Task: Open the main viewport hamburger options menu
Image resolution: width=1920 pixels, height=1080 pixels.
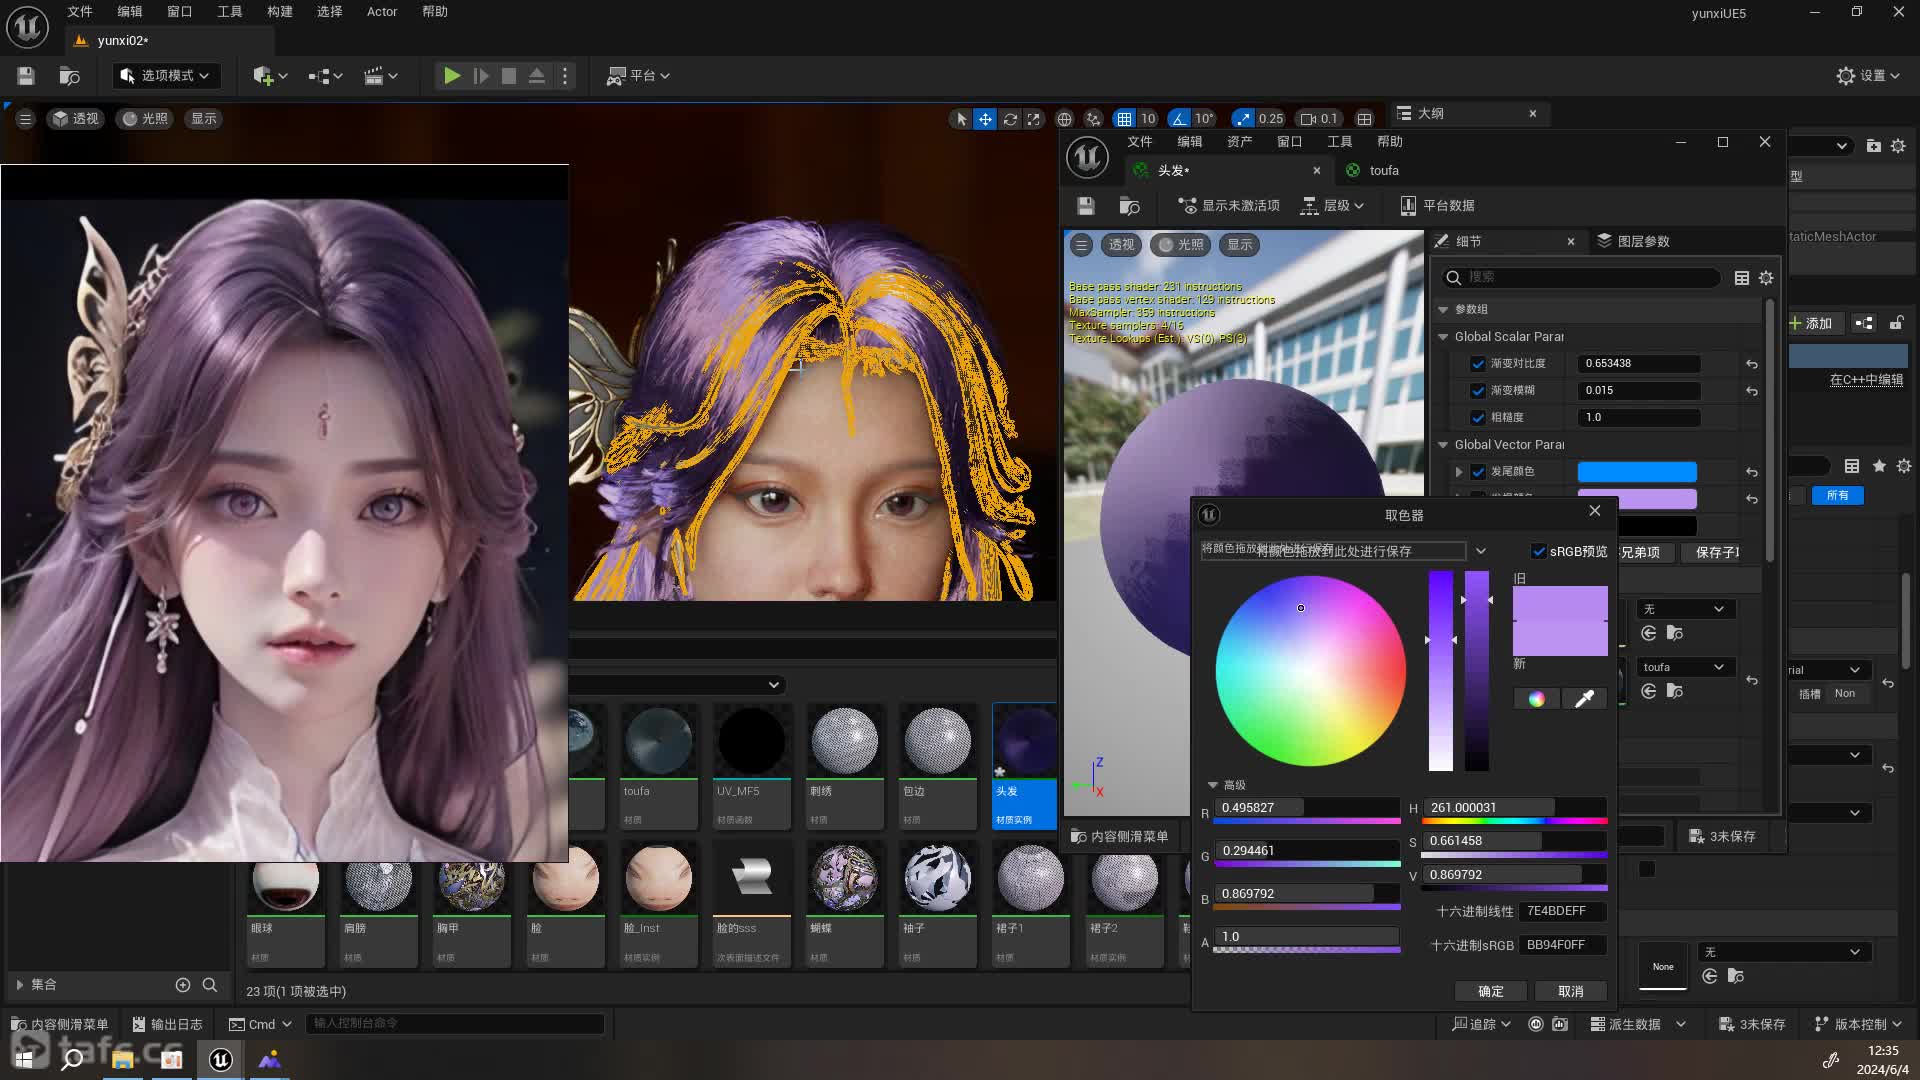Action: click(x=25, y=119)
